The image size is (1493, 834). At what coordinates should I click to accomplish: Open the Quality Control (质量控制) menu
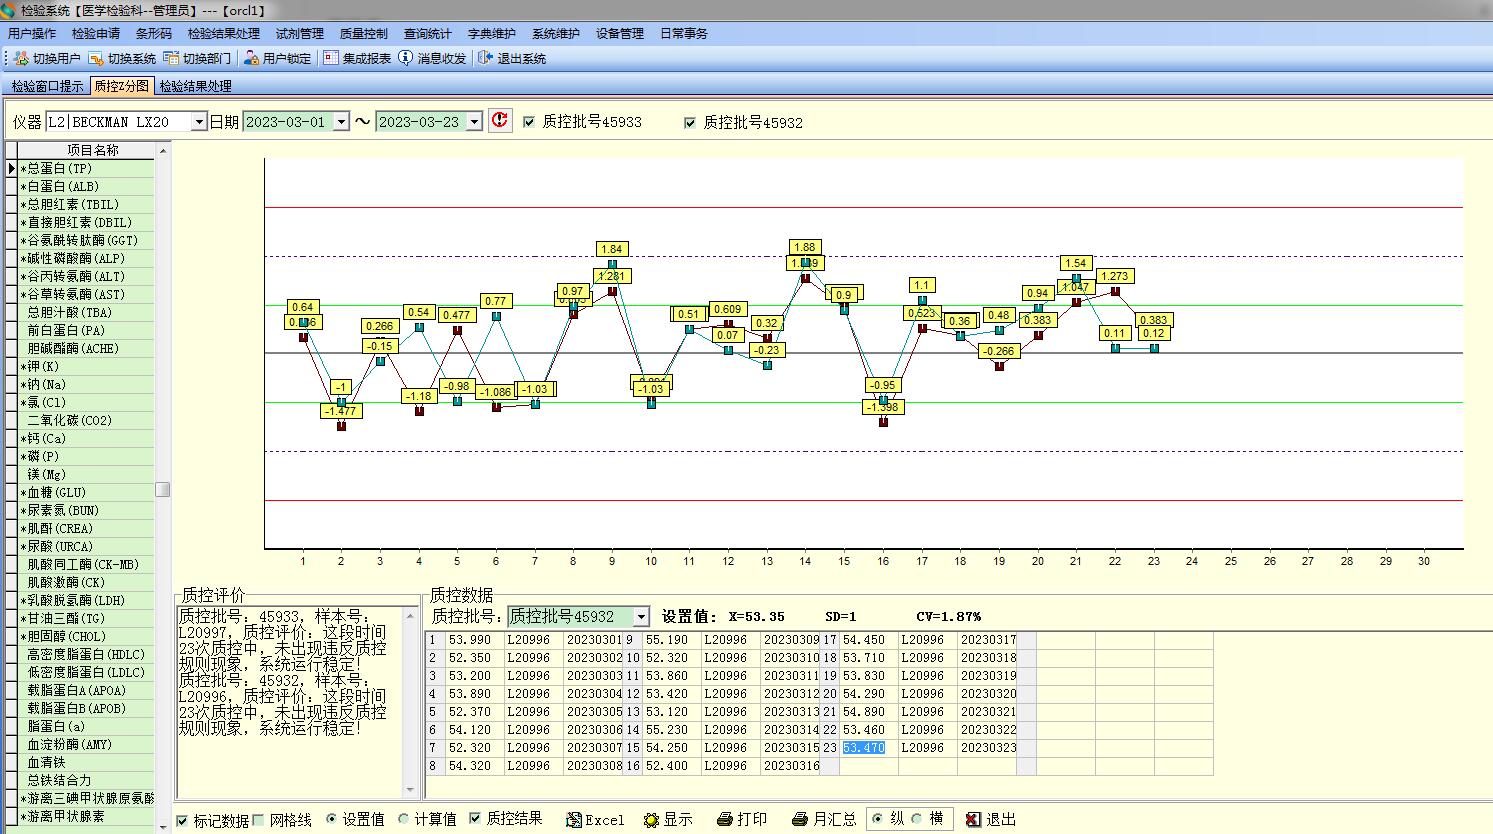pos(363,33)
